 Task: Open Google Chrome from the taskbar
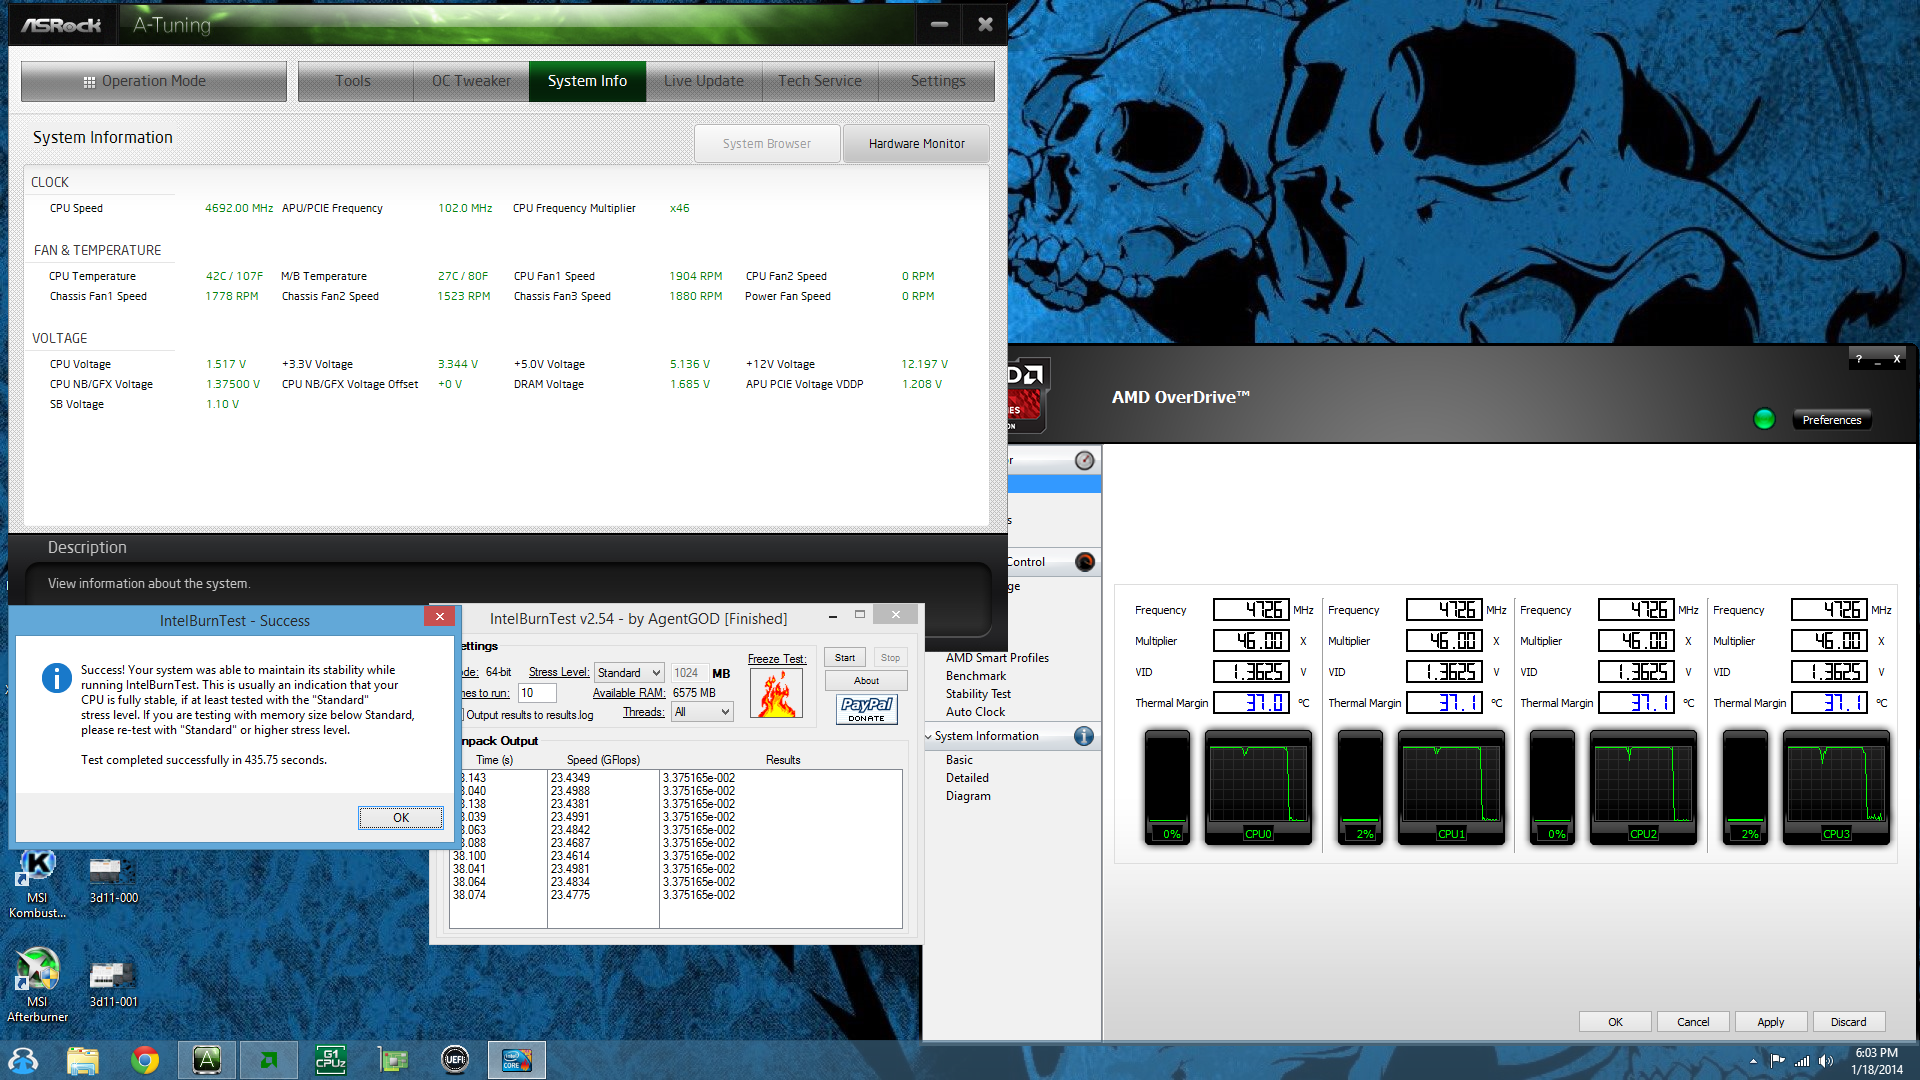pyautogui.click(x=145, y=1060)
